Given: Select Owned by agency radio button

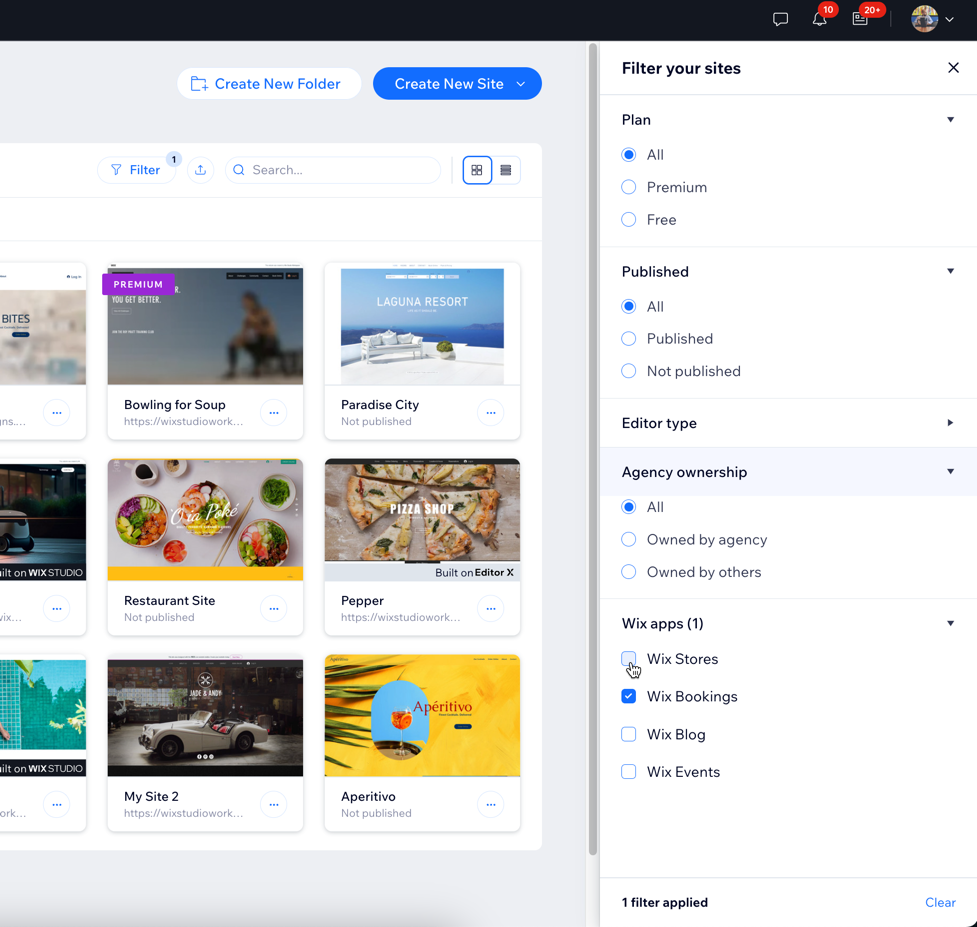Looking at the screenshot, I should [x=629, y=540].
